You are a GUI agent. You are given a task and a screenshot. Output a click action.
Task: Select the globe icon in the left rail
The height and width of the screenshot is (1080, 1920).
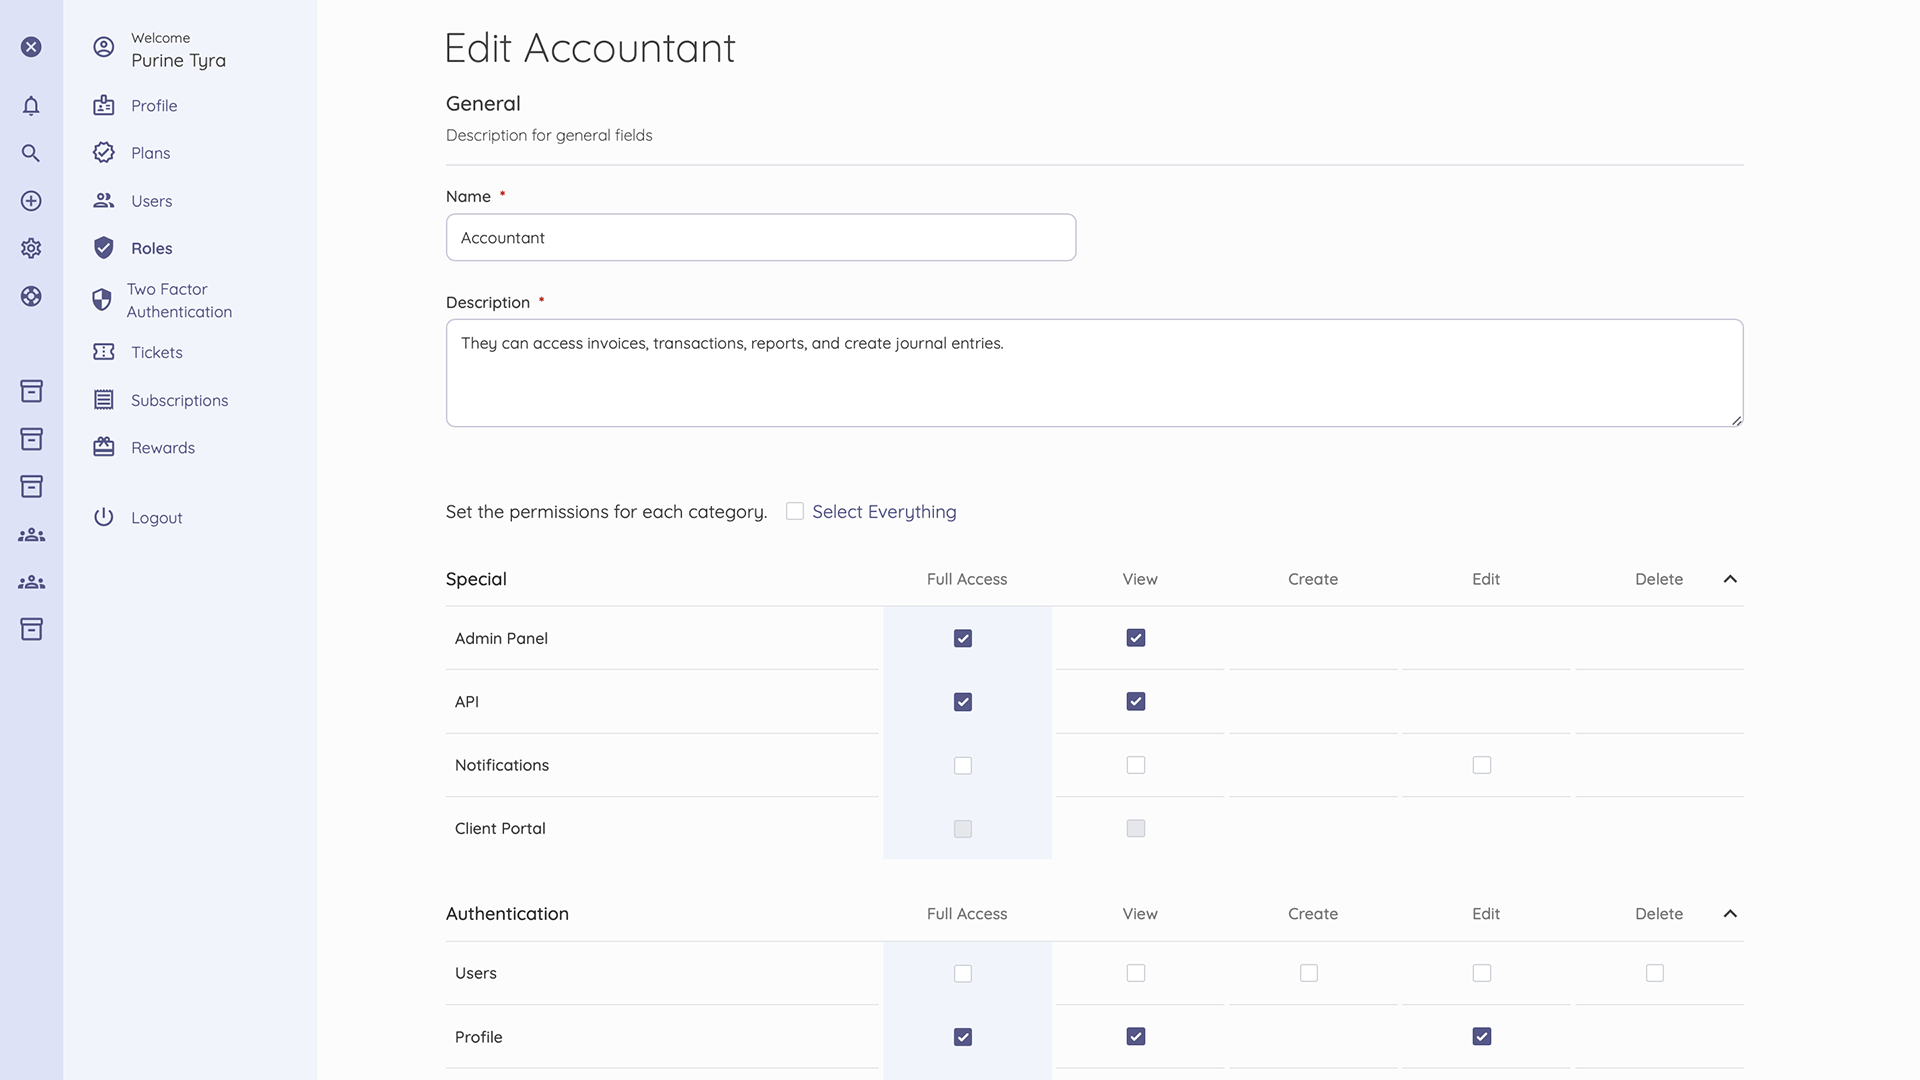(x=31, y=296)
